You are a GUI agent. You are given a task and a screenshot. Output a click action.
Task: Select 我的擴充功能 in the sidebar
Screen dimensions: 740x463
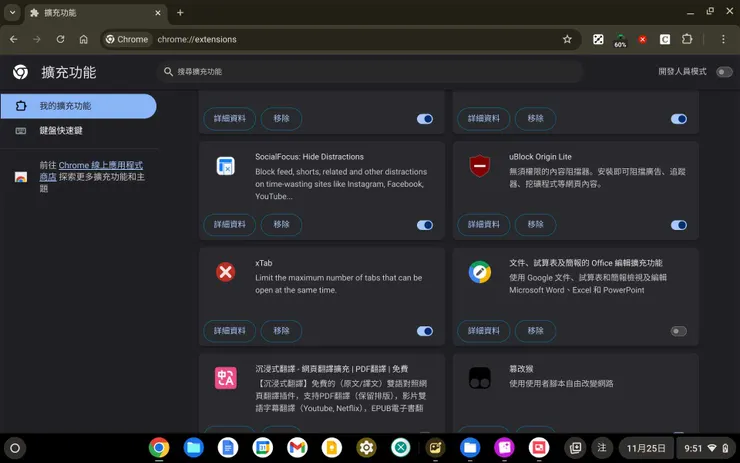click(78, 106)
